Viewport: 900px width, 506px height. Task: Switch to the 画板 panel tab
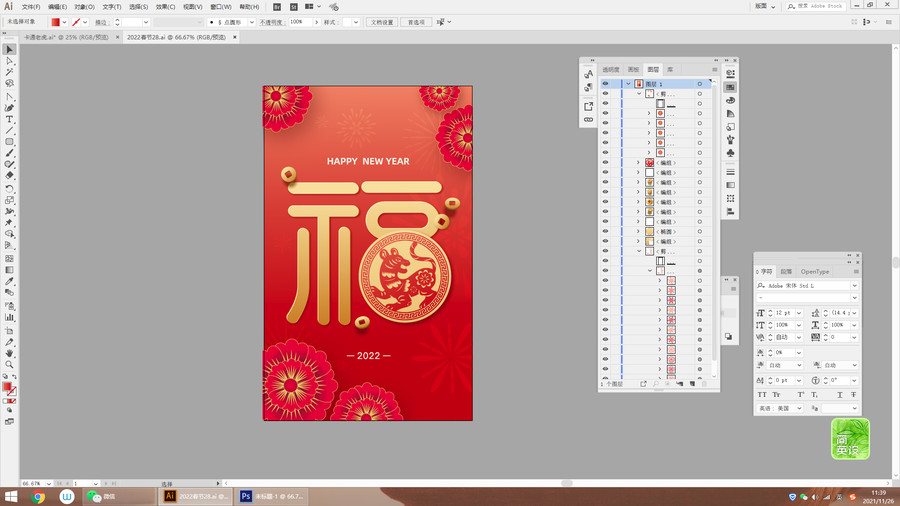[633, 69]
